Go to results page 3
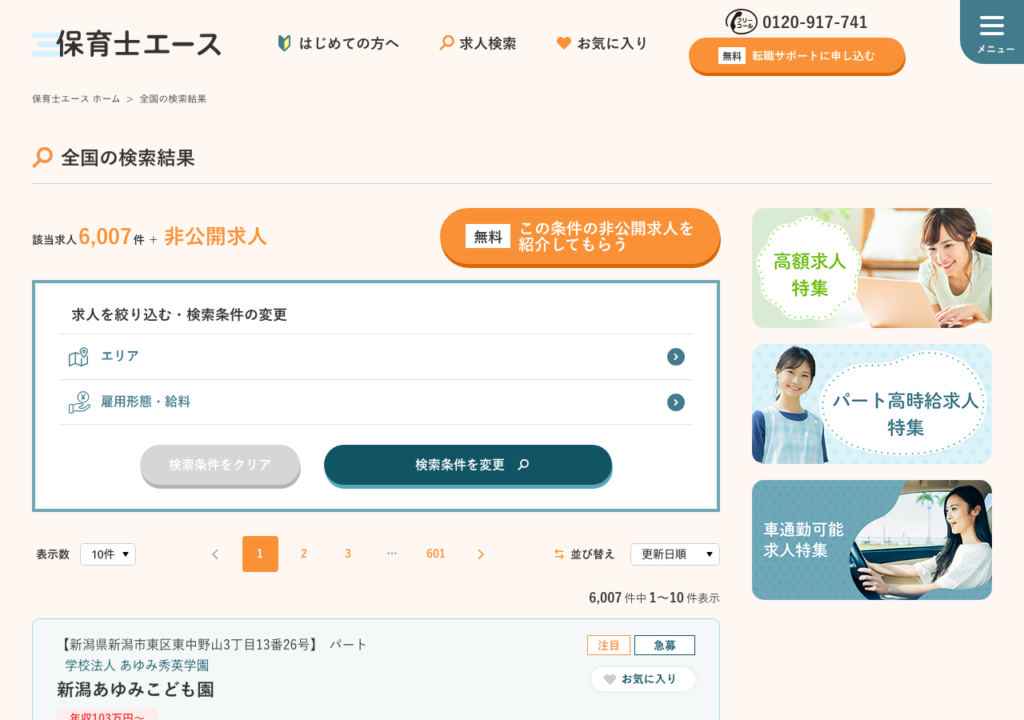1024x720 pixels. coord(348,554)
